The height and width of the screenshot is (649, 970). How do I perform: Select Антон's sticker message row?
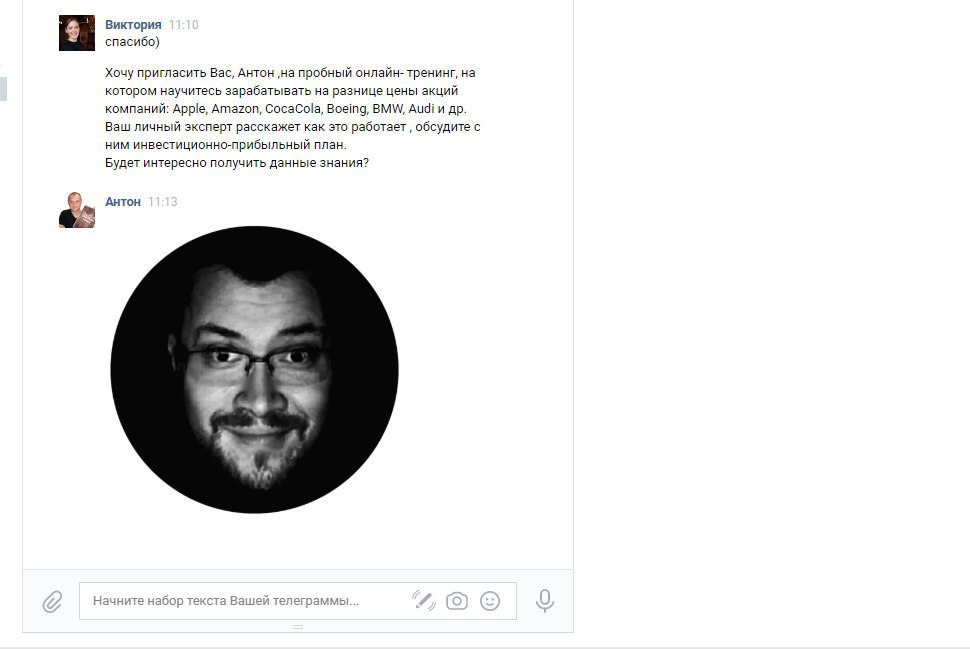click(x=298, y=353)
